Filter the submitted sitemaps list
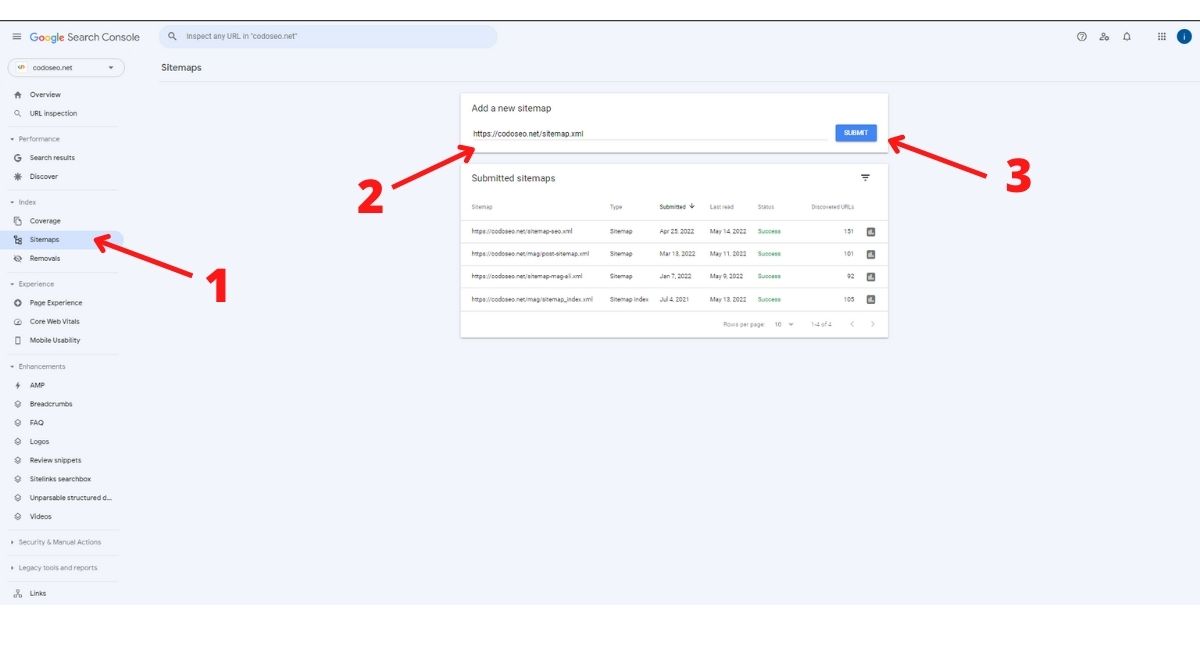This screenshot has width=1200, height=650. (x=865, y=178)
